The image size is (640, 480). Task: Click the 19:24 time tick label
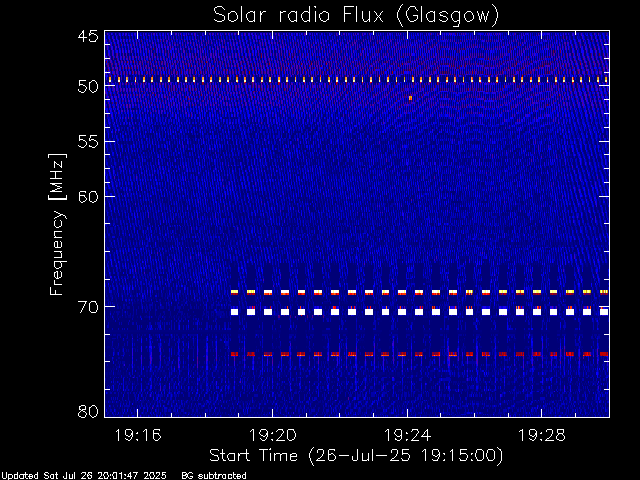407,435
